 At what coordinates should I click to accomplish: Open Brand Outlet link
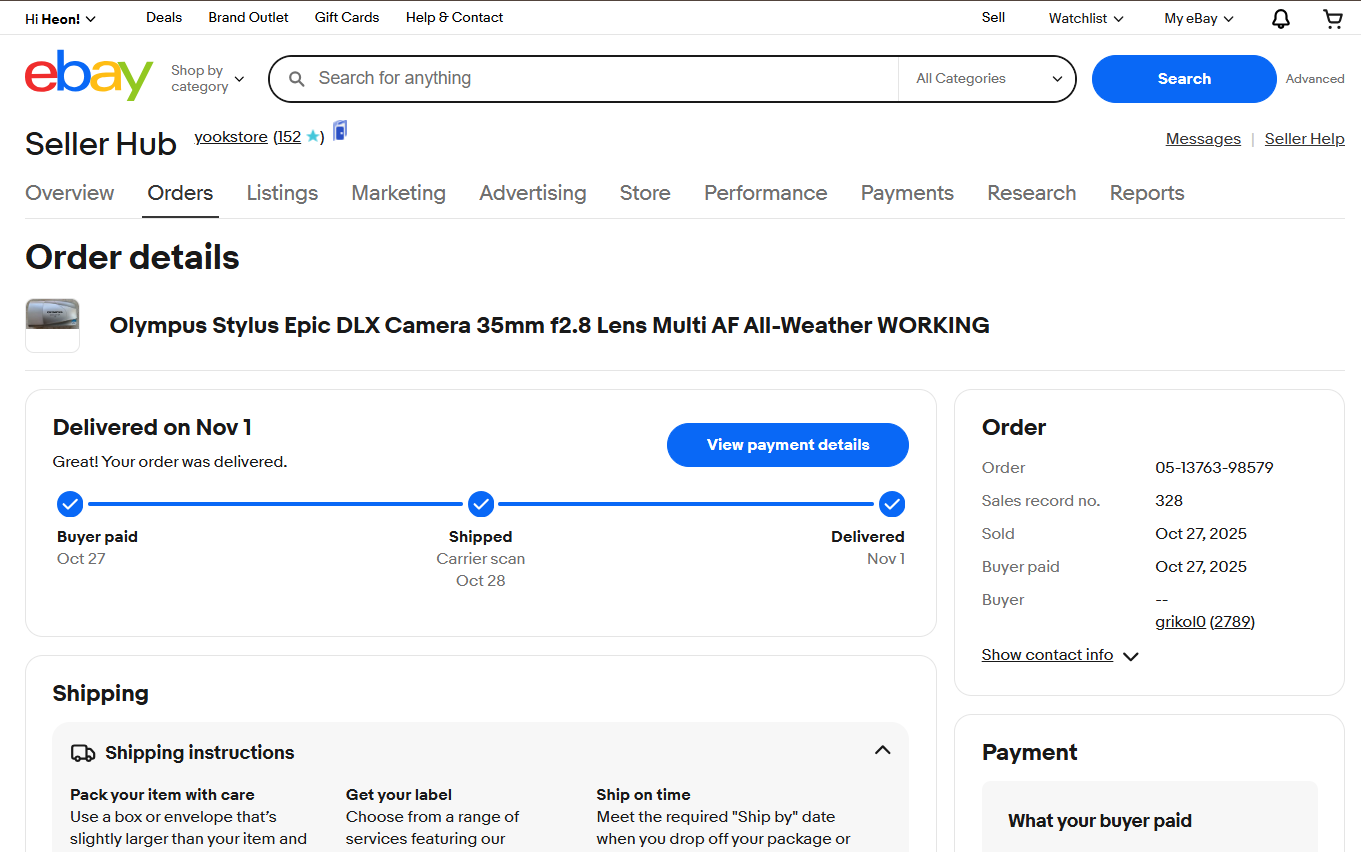click(x=249, y=17)
